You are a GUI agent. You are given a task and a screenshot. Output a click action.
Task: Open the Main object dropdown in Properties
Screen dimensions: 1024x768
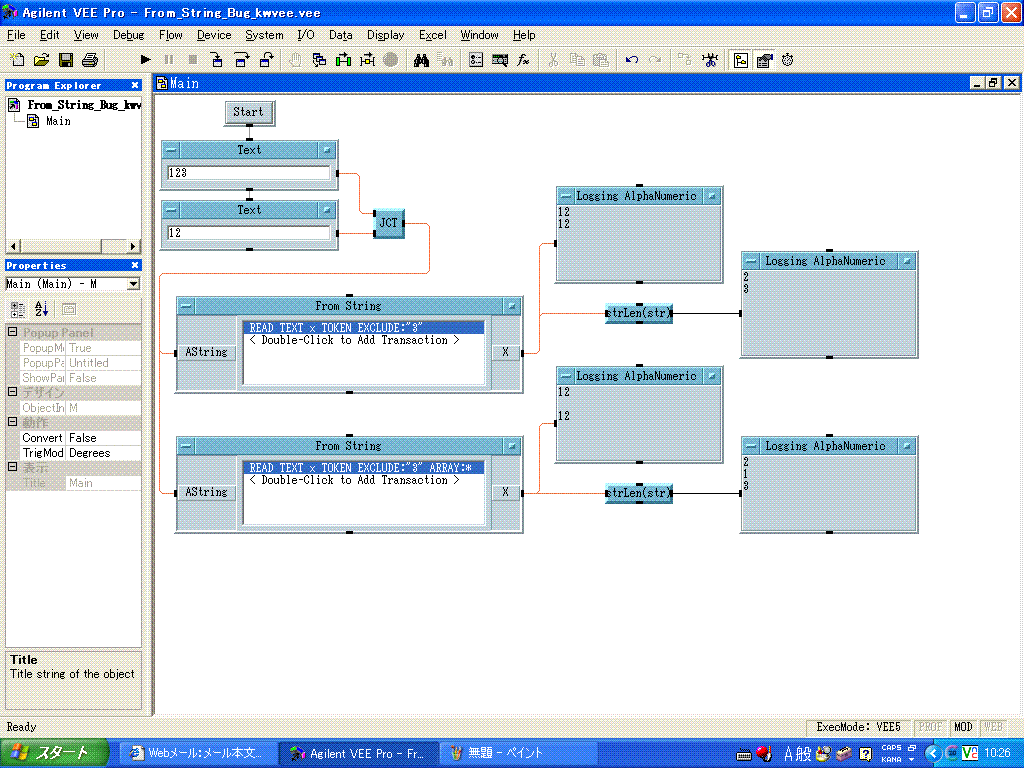133,284
